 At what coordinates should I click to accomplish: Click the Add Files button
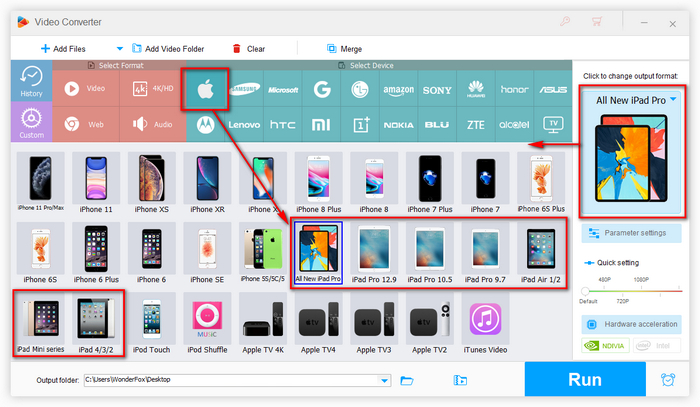coord(63,49)
